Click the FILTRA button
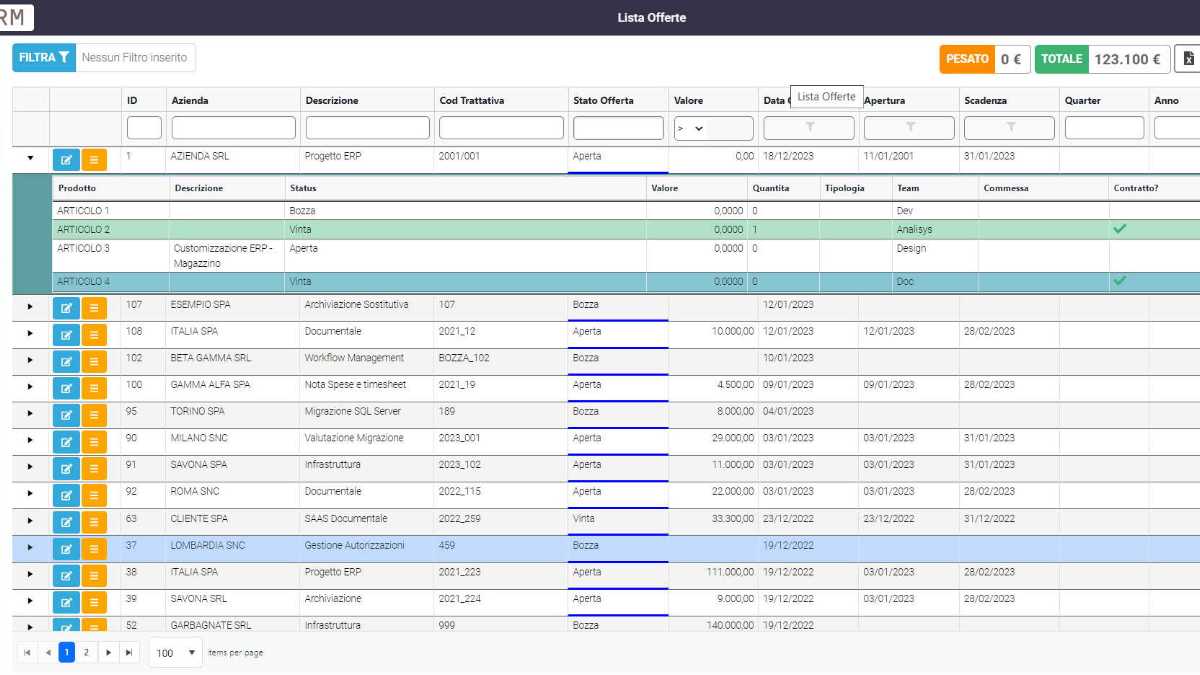The width and height of the screenshot is (1200, 675). pos(44,58)
